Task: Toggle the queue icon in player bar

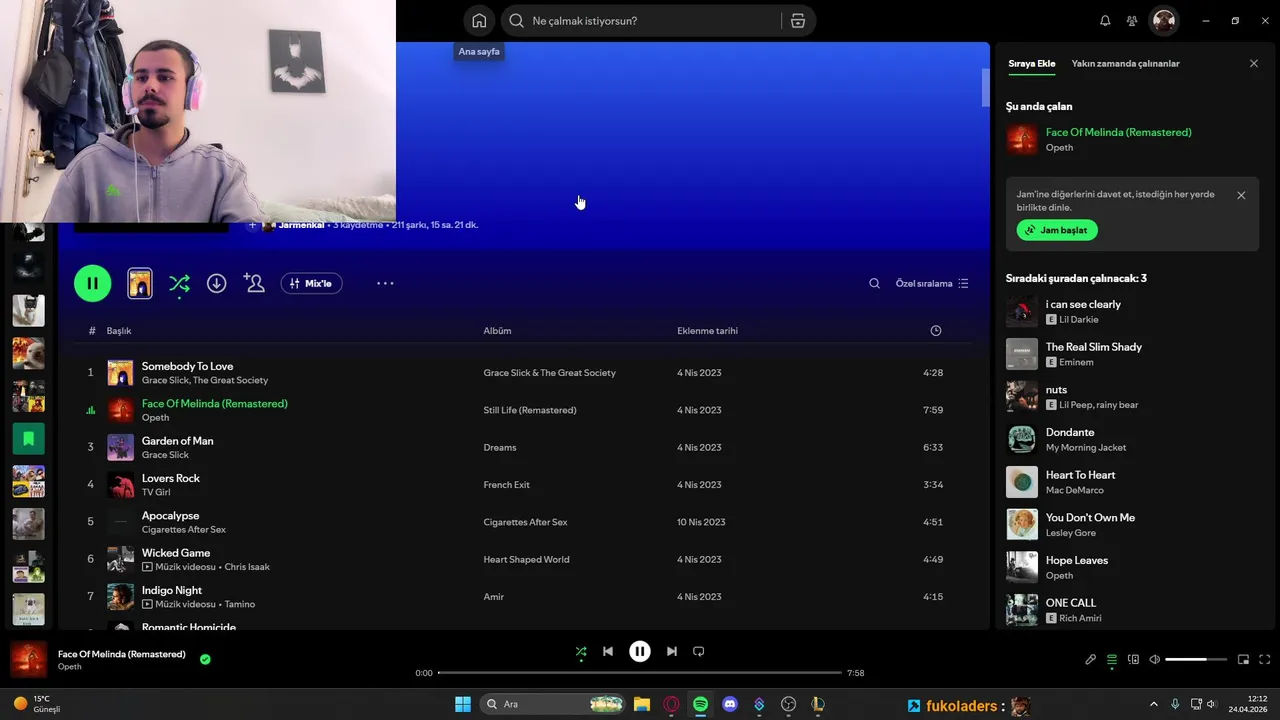Action: (1112, 660)
